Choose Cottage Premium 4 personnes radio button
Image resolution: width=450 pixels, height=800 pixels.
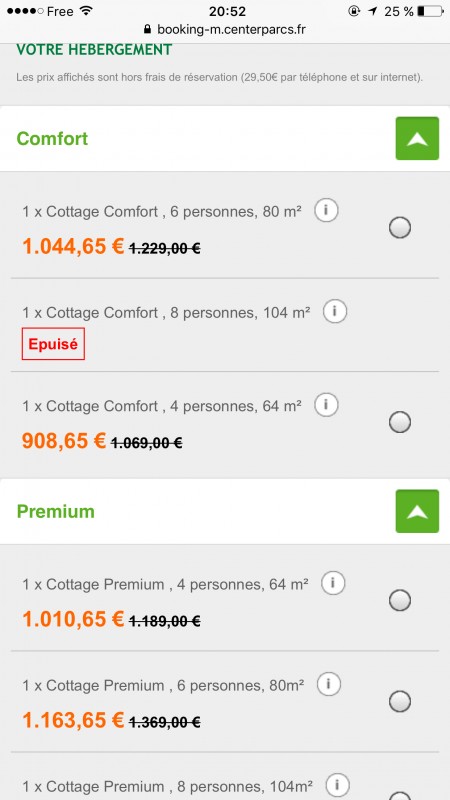(399, 601)
